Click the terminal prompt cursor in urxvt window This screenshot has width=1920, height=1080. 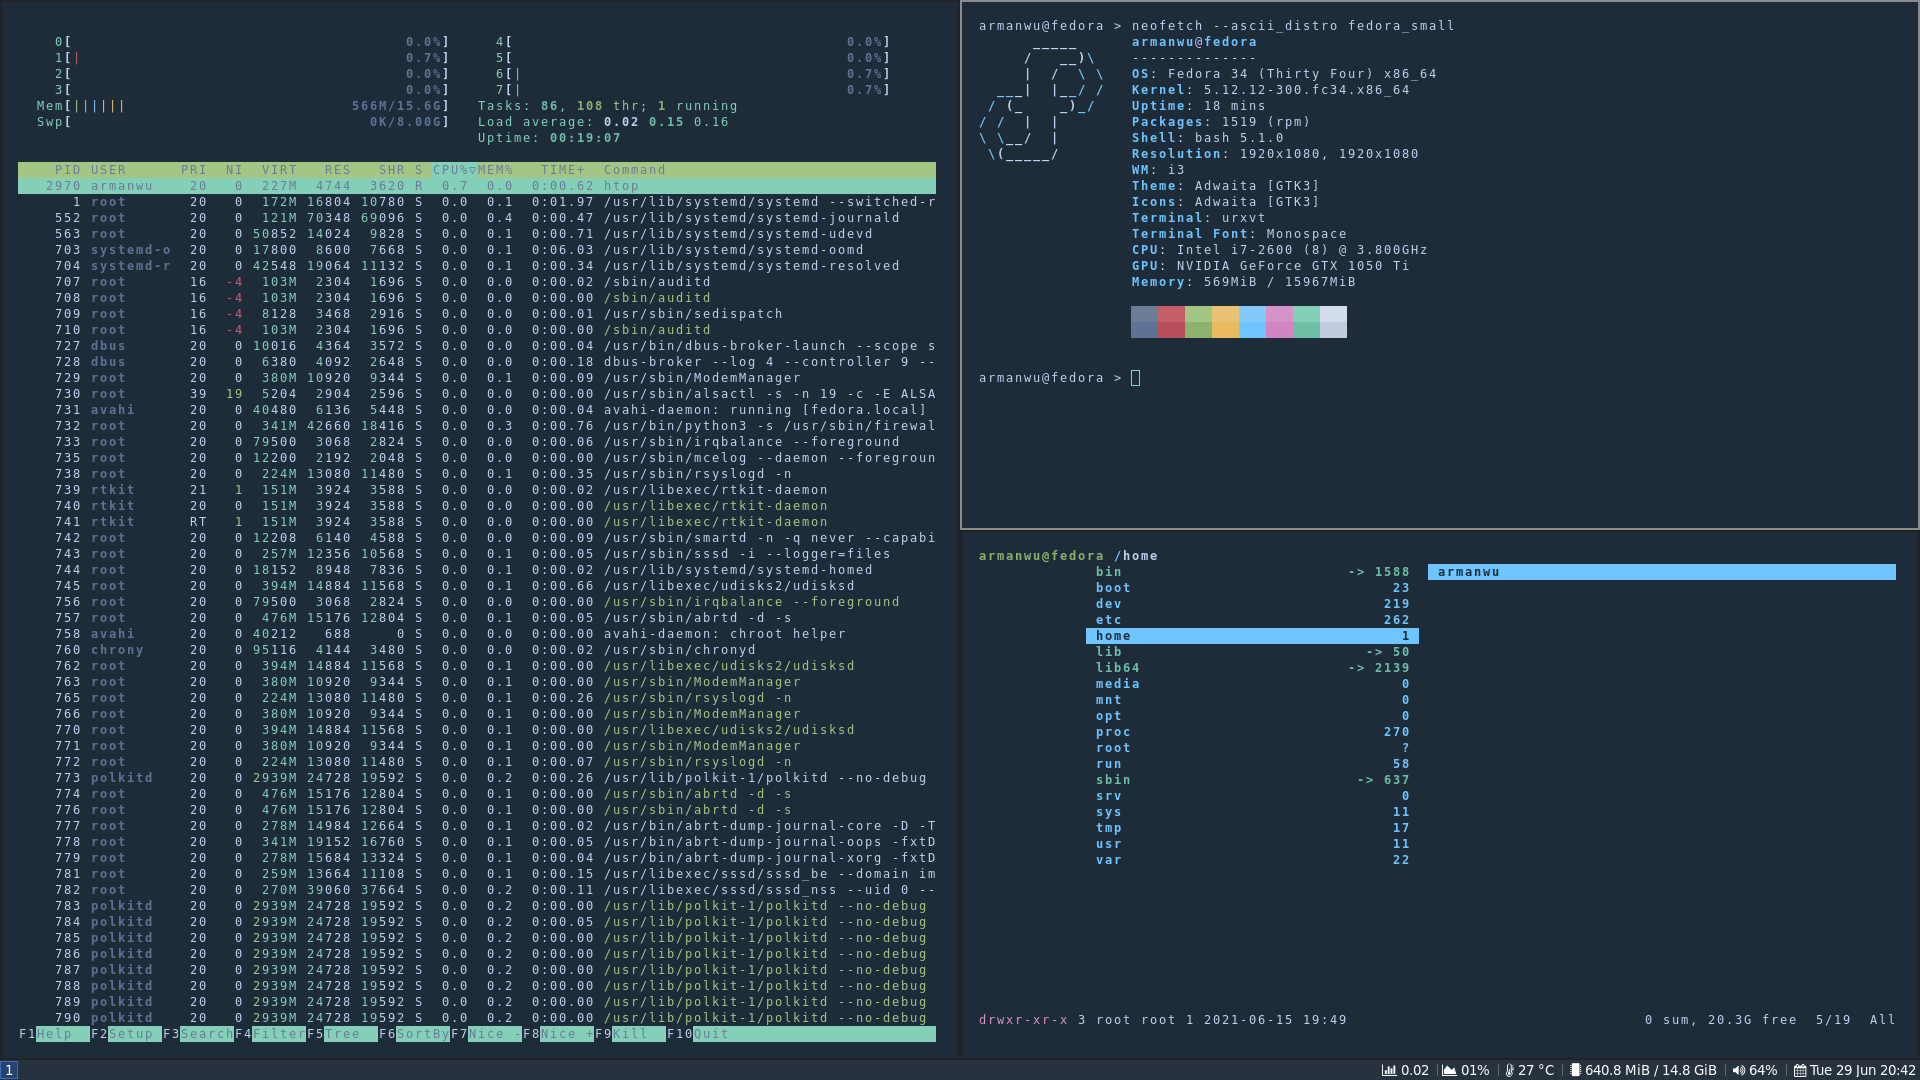point(1136,378)
